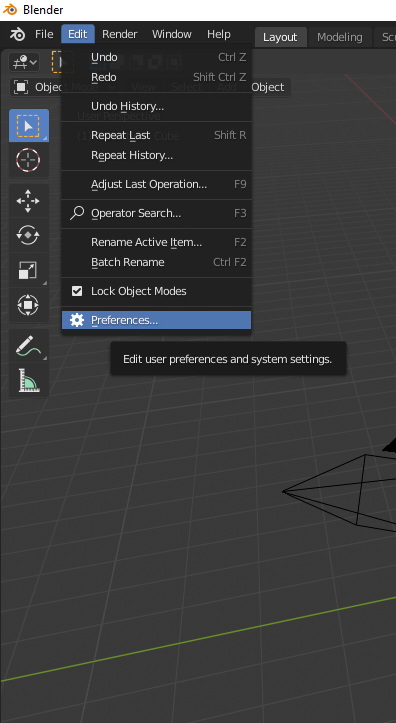Open the editor type dropdown
Viewport: 396px width, 723px height.
pos(24,62)
